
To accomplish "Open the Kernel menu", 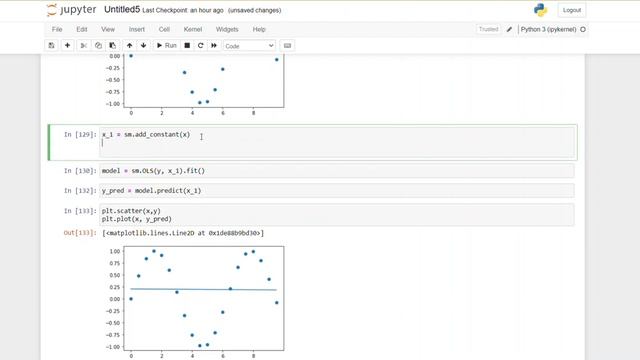I will coord(193,29).
